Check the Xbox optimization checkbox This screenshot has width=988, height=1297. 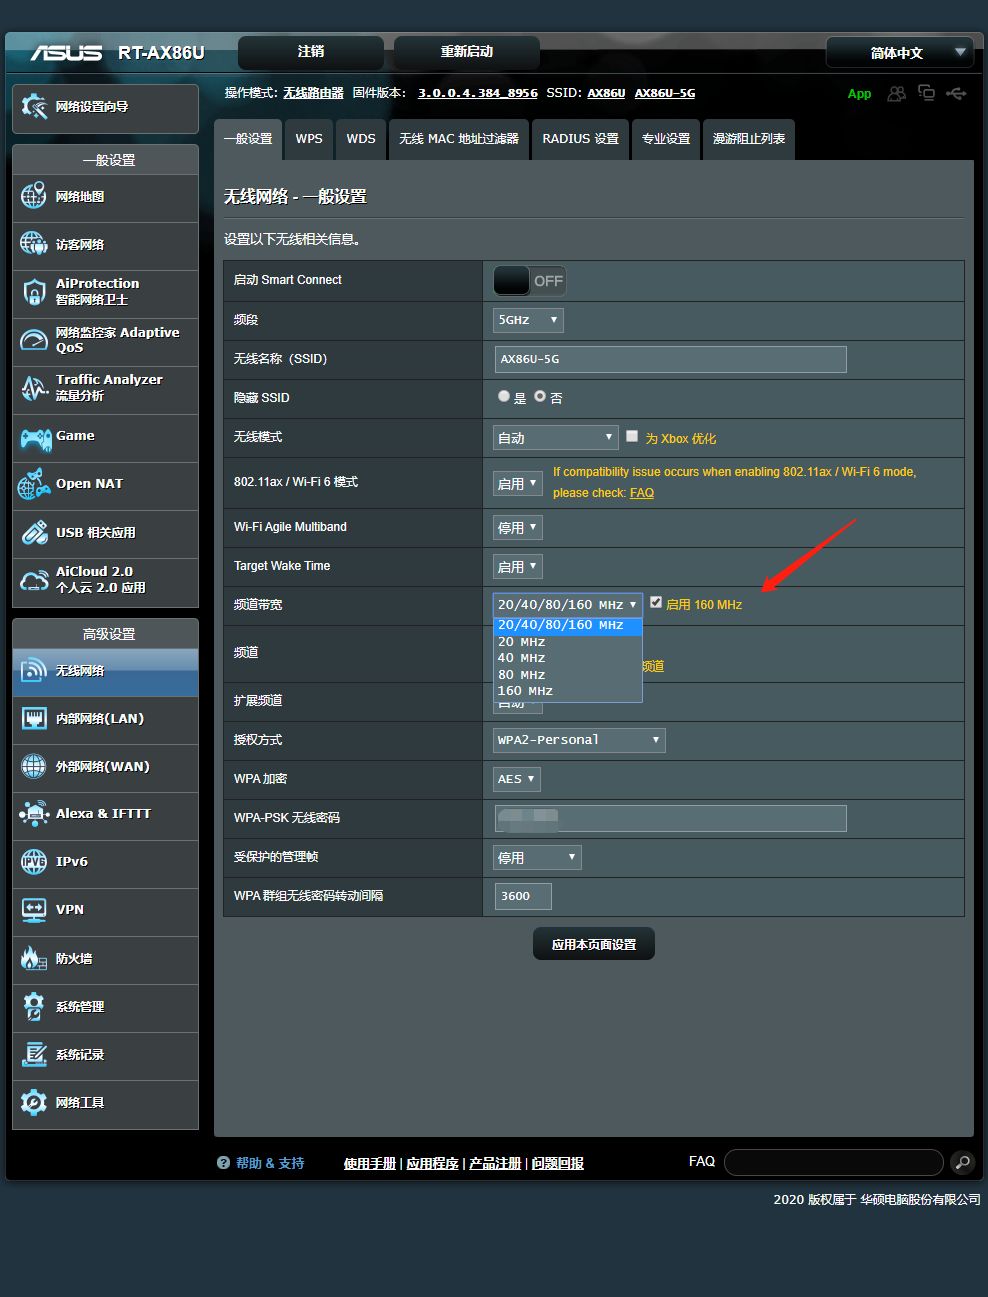point(632,436)
